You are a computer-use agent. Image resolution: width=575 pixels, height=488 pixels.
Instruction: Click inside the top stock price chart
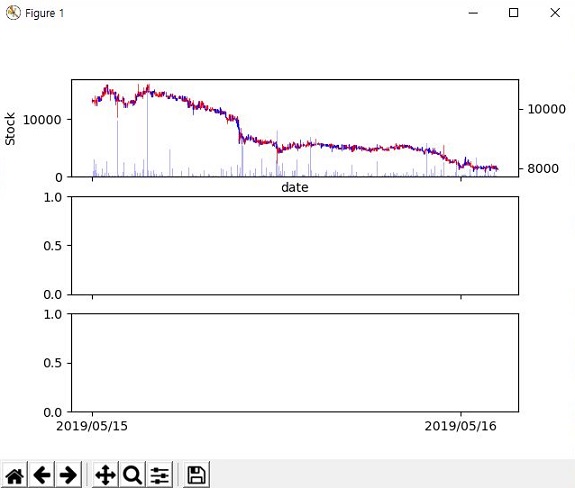click(295, 128)
